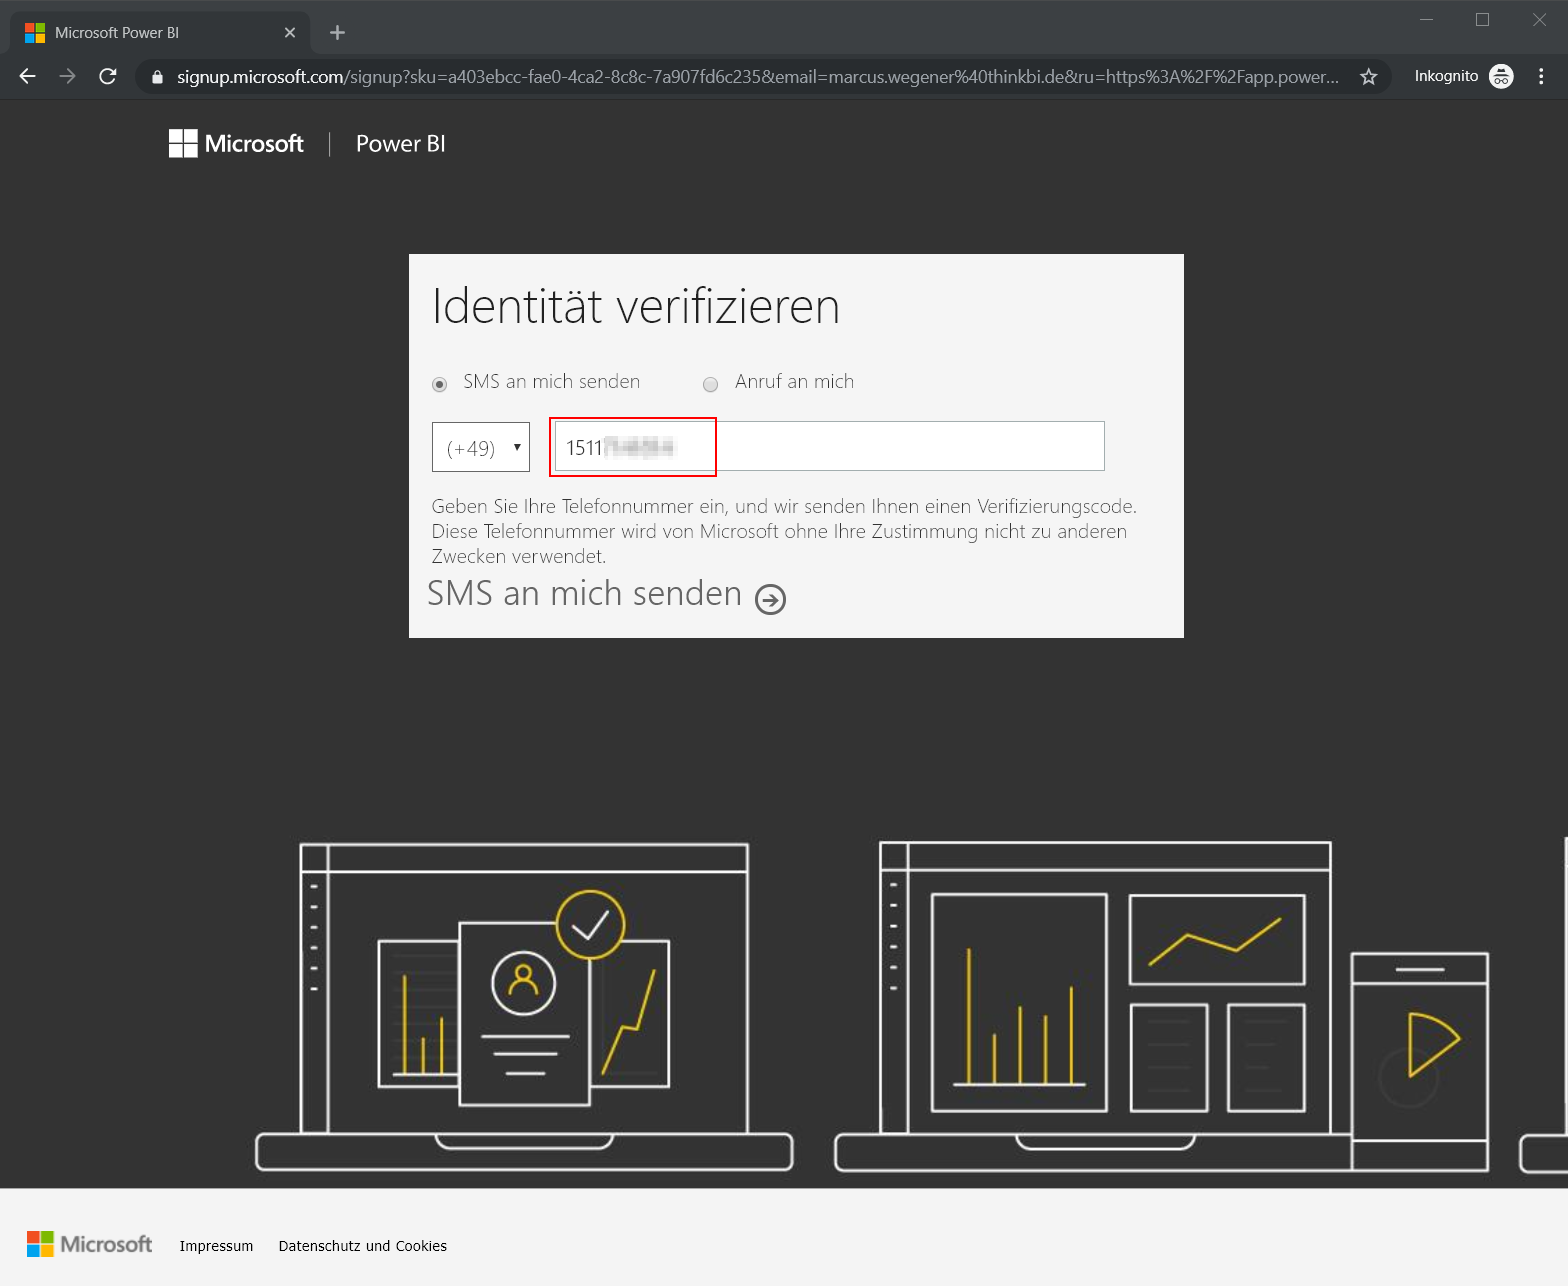1568x1286 pixels.
Task: Go back using the browser back arrow
Action: (28, 76)
